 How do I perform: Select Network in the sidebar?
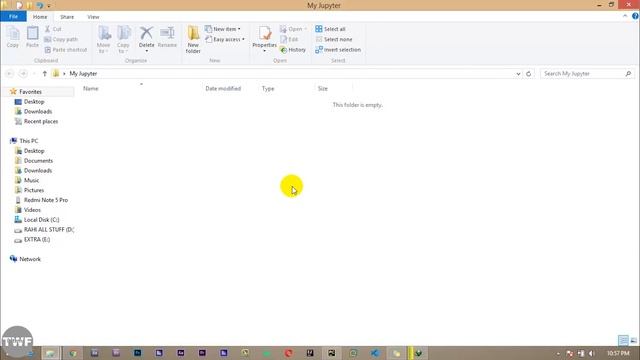[30, 259]
